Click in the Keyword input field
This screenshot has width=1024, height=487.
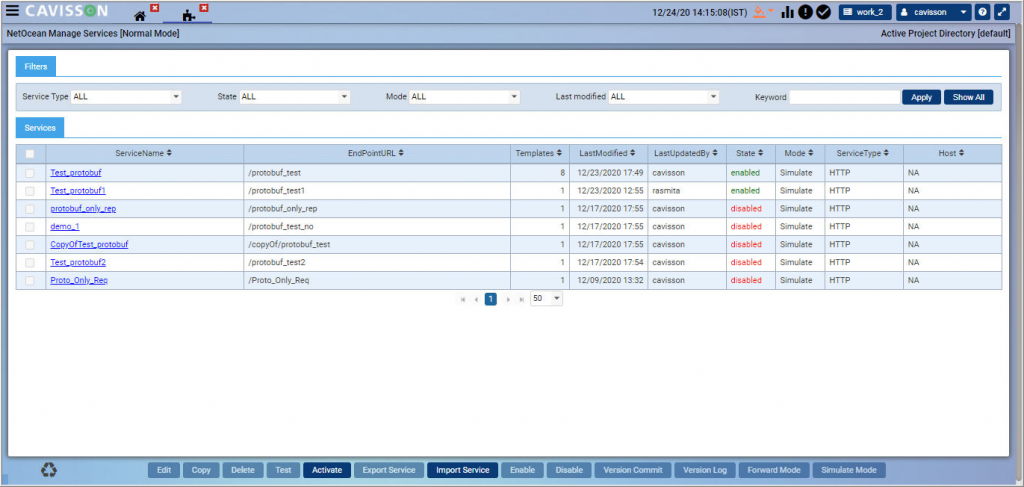click(x=844, y=97)
